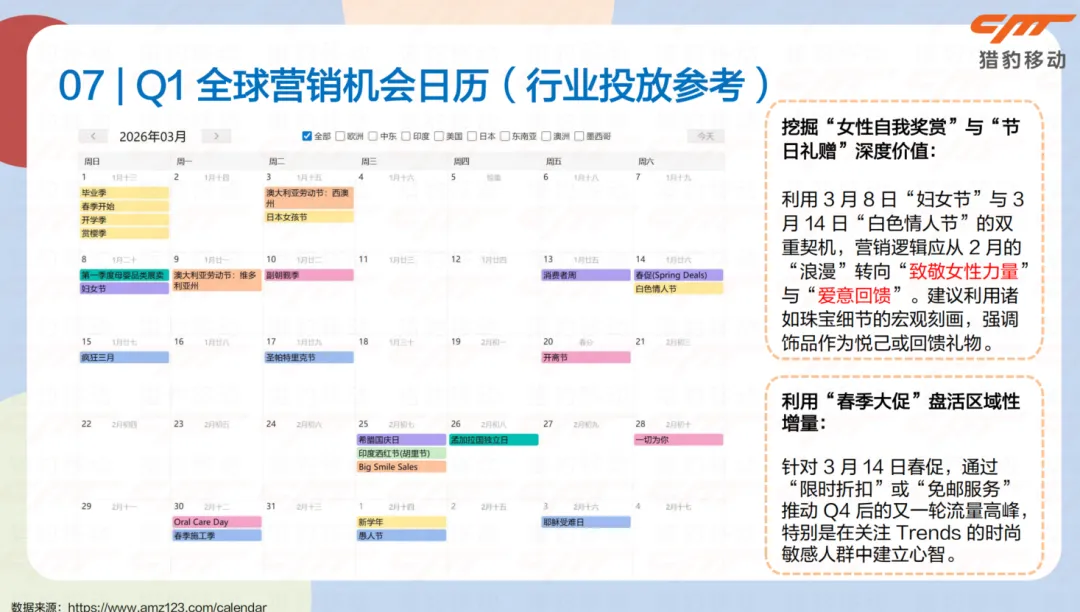The height and width of the screenshot is (612, 1080).
Task: Select the 圣帕特里克节 event bar
Action: coord(309,357)
